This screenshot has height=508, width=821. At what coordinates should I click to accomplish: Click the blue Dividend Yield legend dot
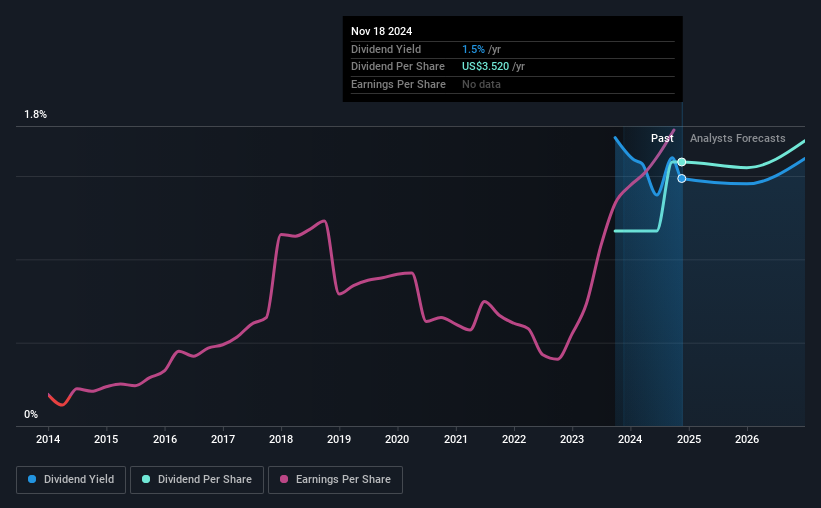[x=32, y=479]
